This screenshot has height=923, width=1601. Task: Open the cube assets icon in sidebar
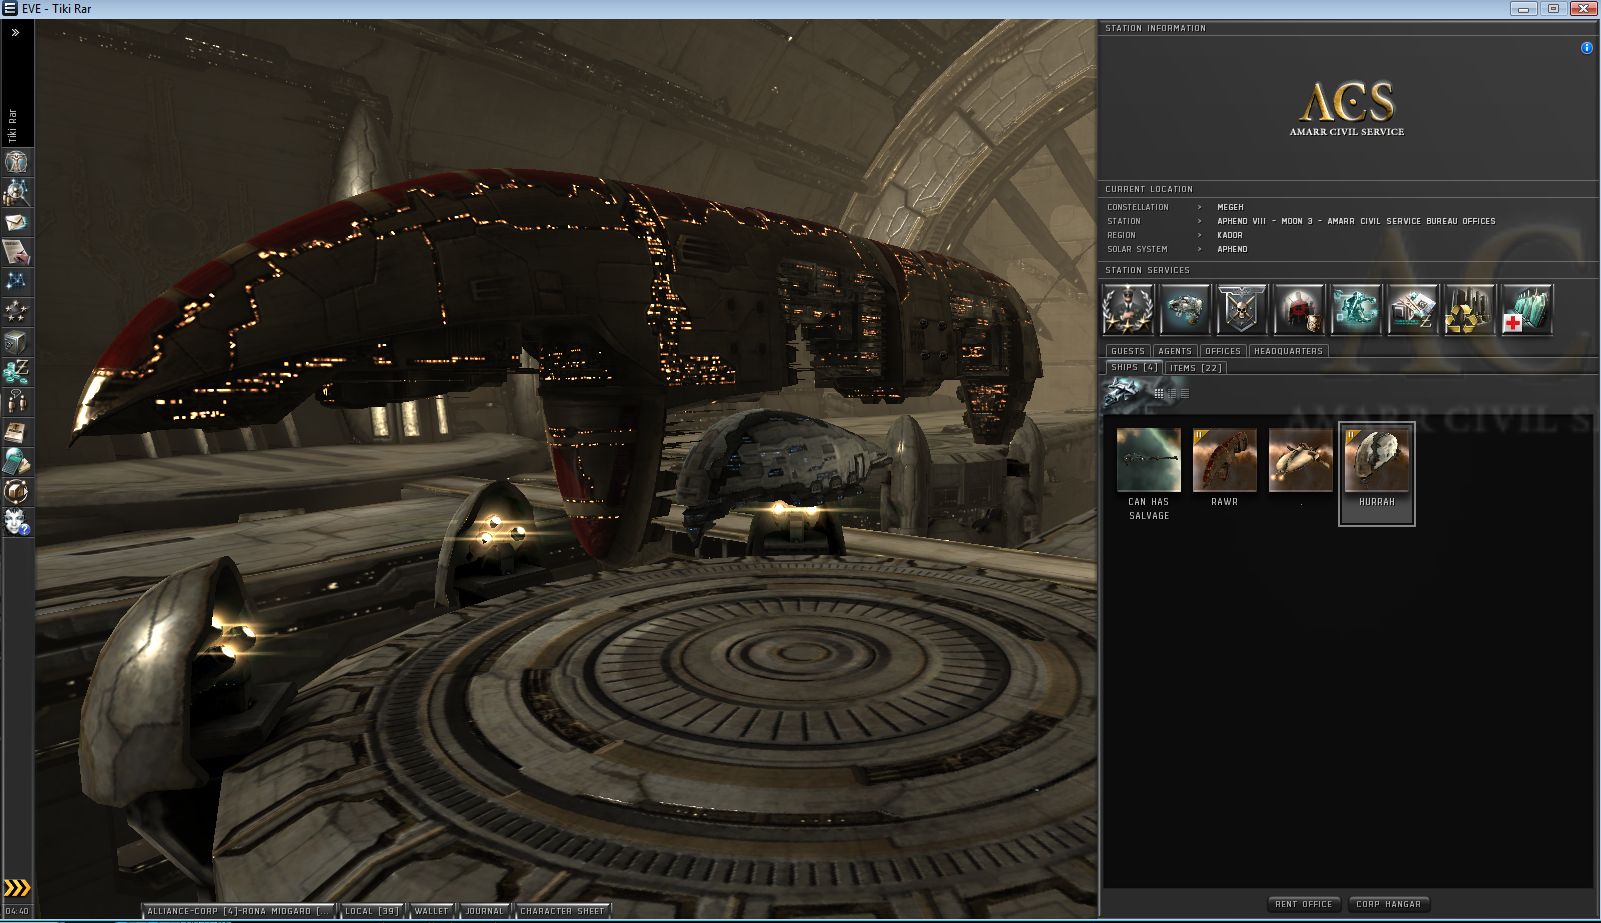pos(17,341)
